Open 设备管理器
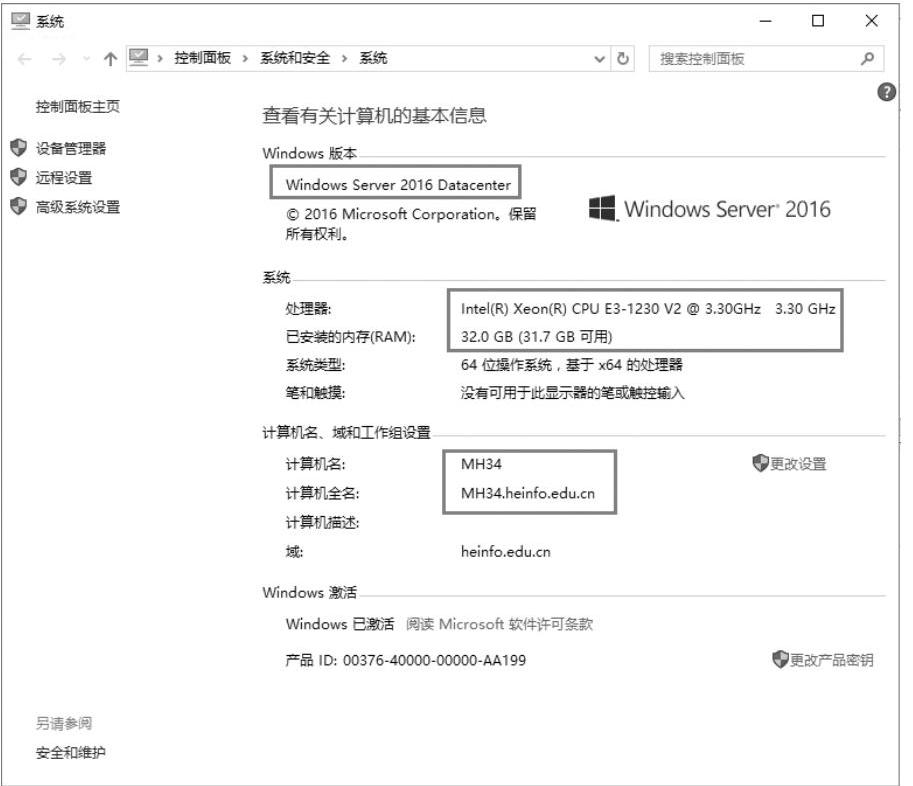This screenshot has height=786, width=913. [x=70, y=148]
